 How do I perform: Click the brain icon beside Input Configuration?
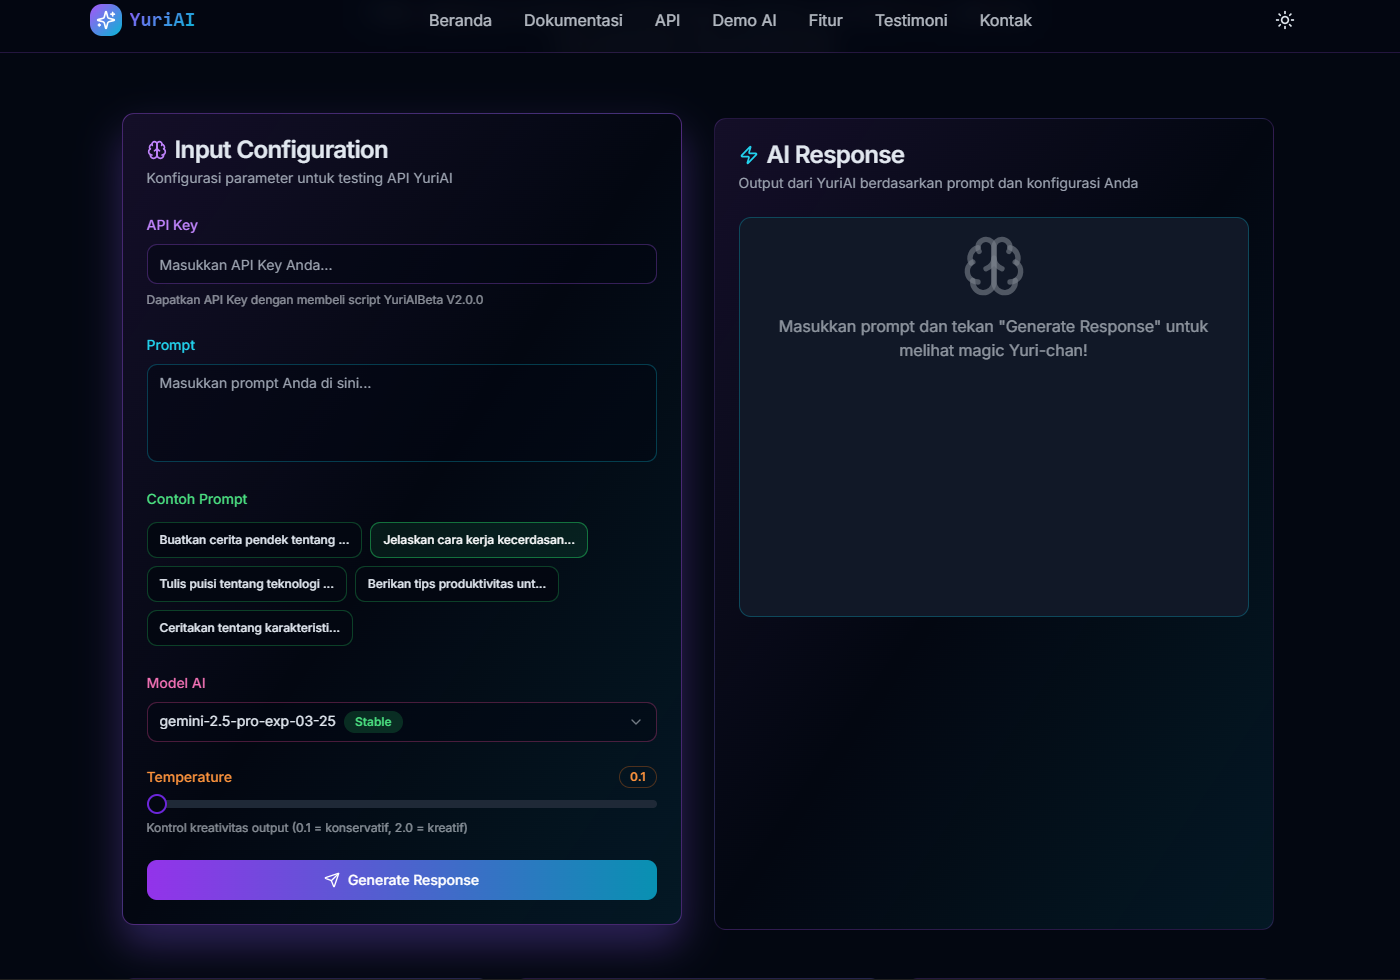click(x=156, y=149)
